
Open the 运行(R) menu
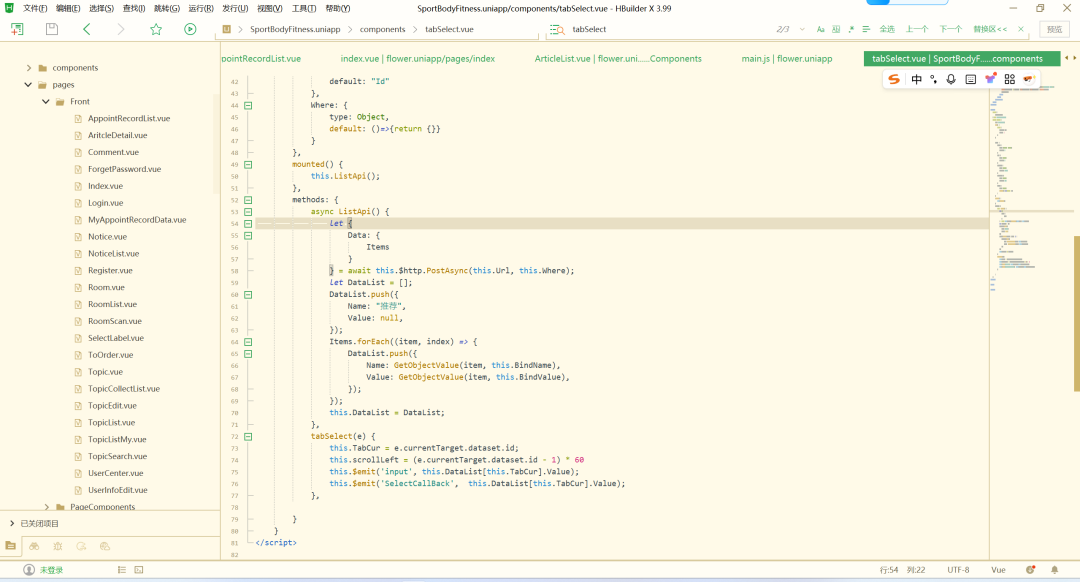click(201, 8)
